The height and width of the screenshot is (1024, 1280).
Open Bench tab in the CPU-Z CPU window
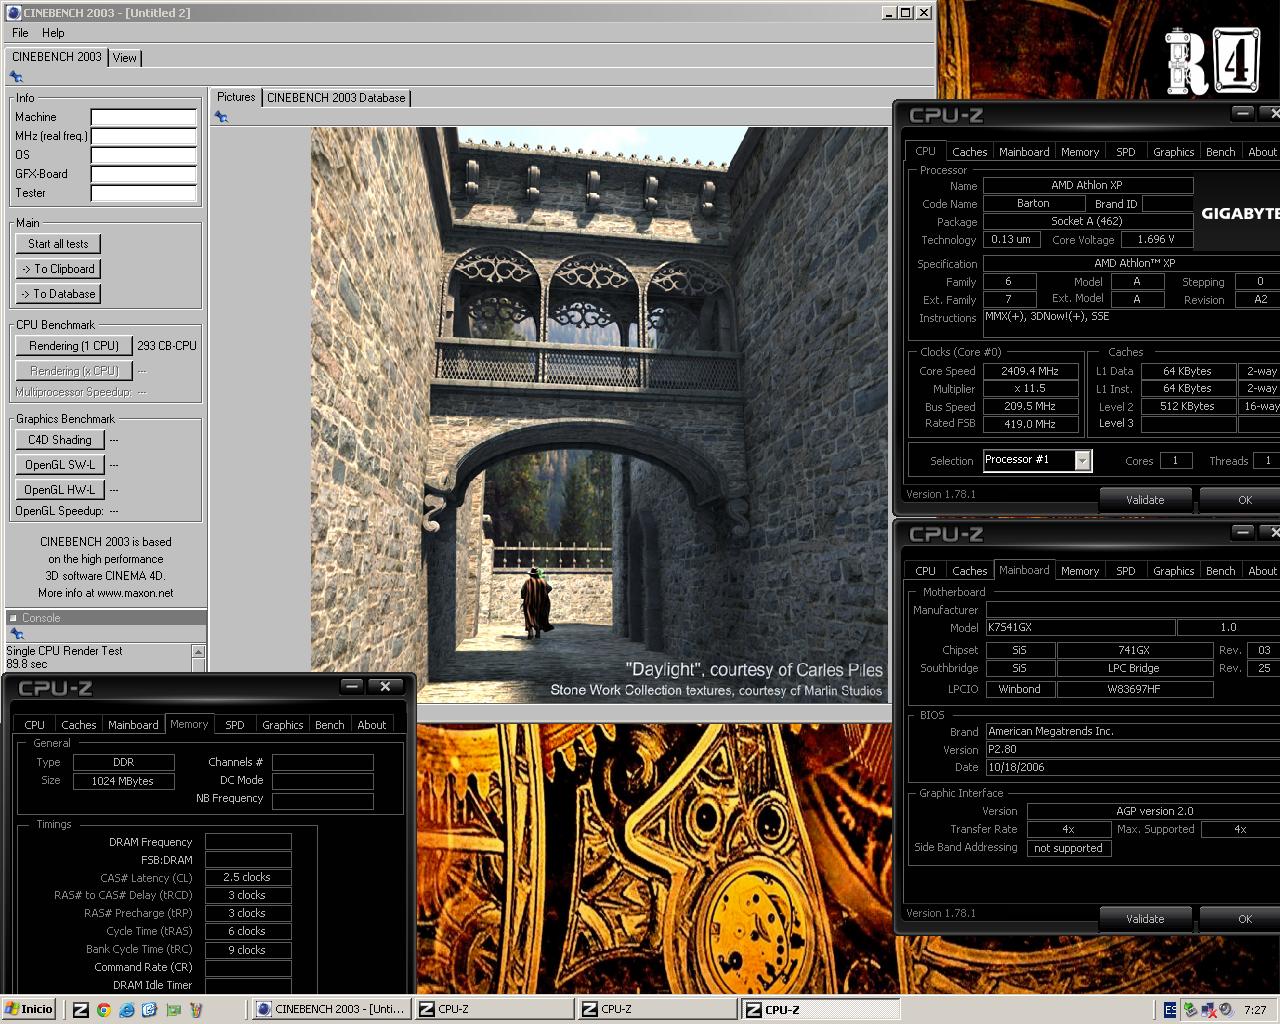pos(1220,152)
